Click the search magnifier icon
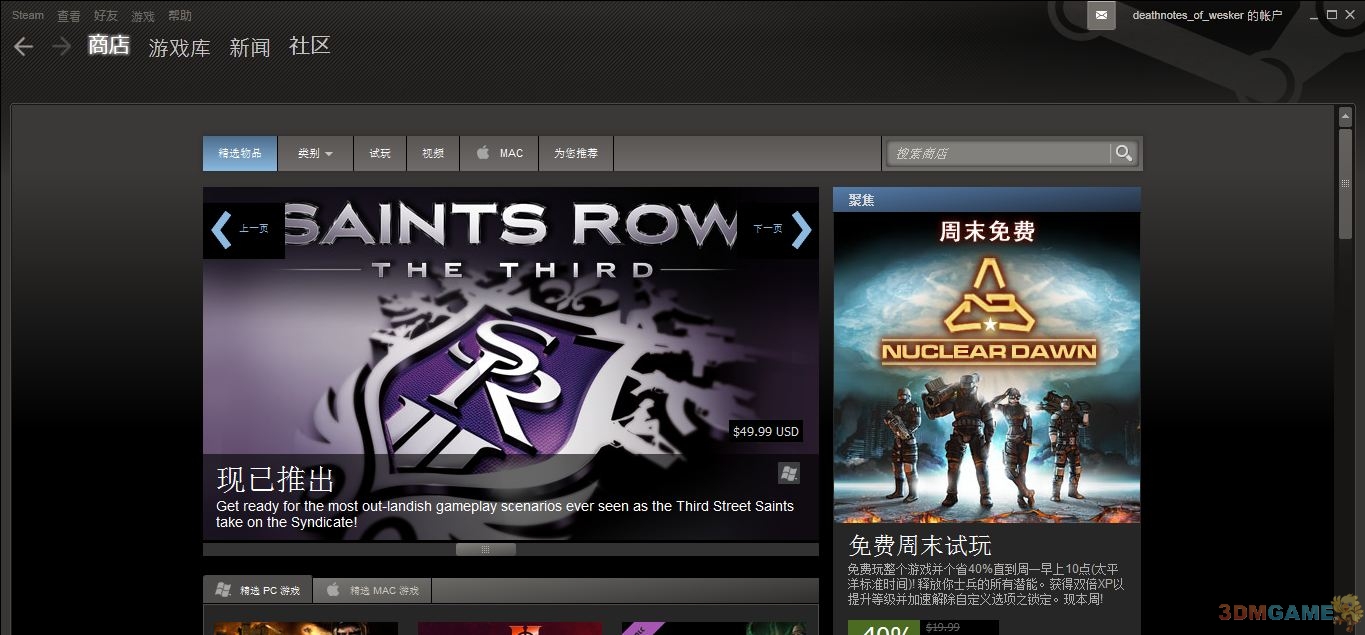The image size is (1365, 635). pos(1124,153)
